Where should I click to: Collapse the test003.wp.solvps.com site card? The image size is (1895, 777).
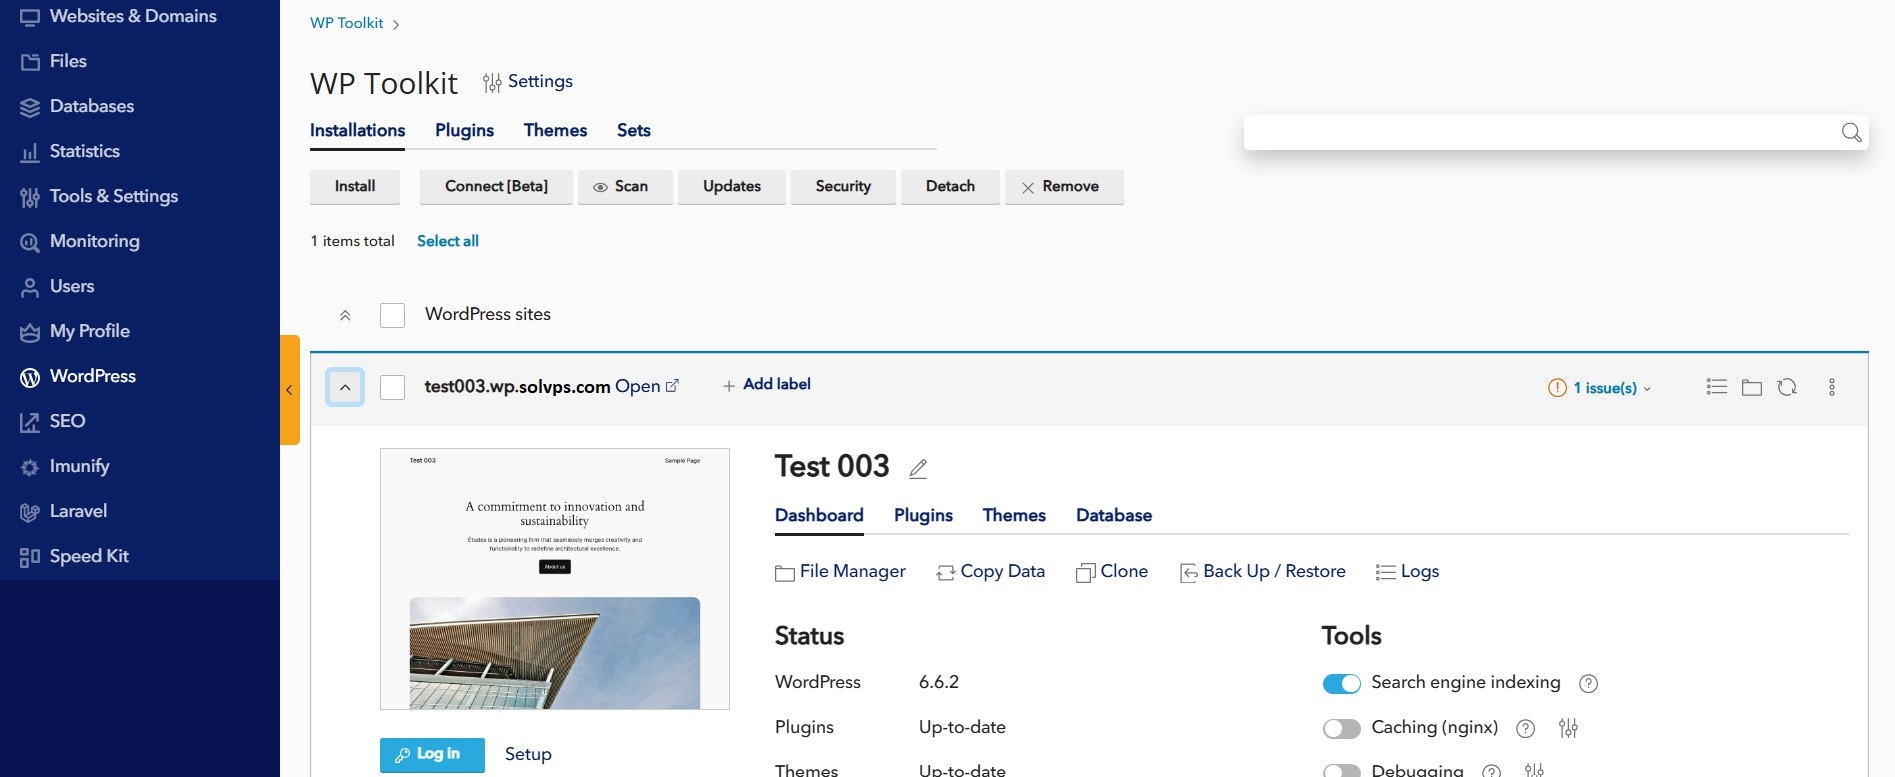click(x=345, y=387)
